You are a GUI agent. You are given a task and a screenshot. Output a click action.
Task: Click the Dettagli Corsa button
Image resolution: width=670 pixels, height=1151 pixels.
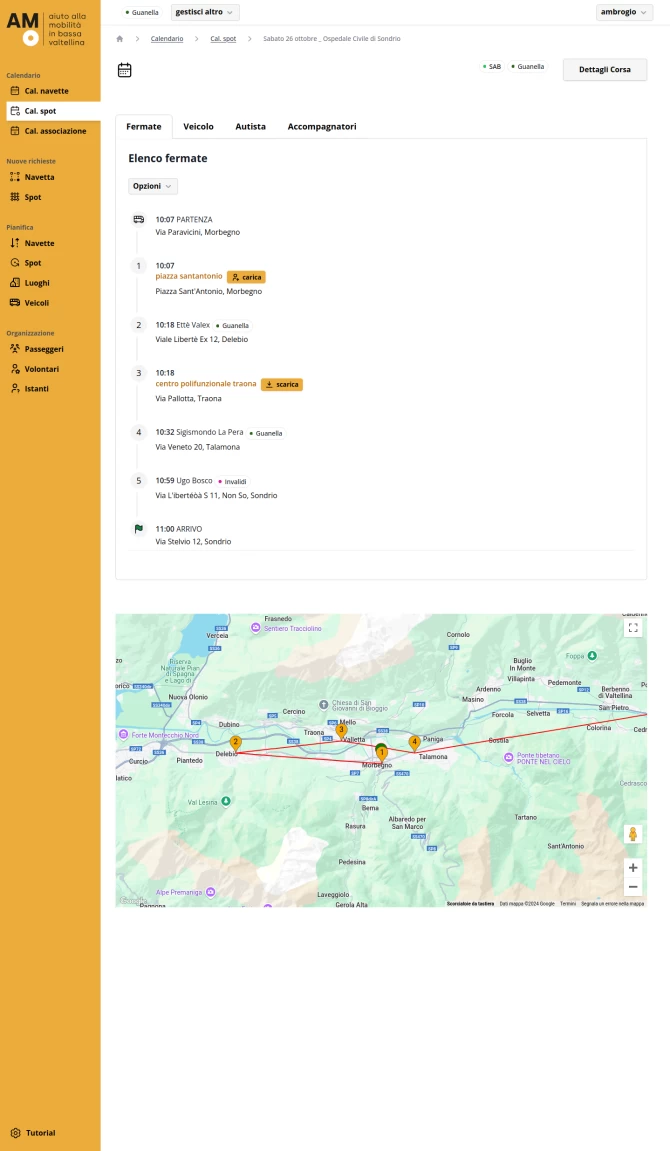click(605, 69)
